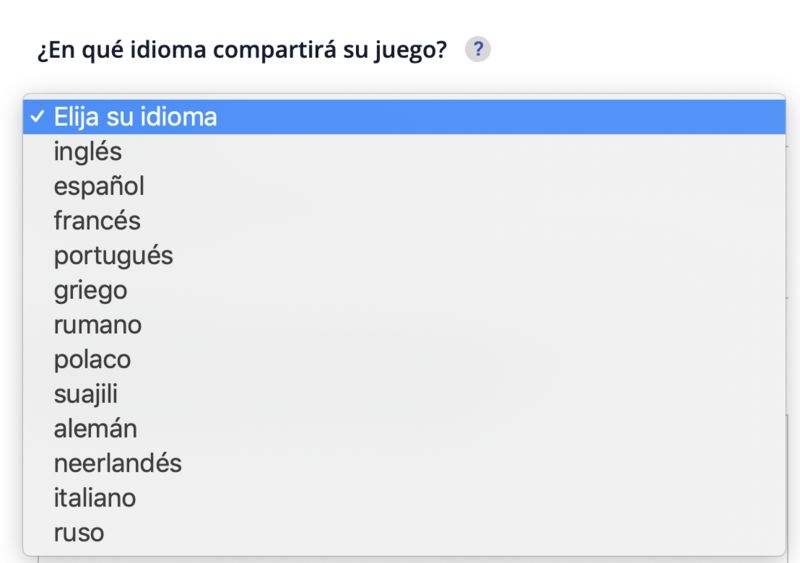Screen dimensions: 800x563
Task: Pick español as the game language
Action: pyautogui.click(x=99, y=186)
